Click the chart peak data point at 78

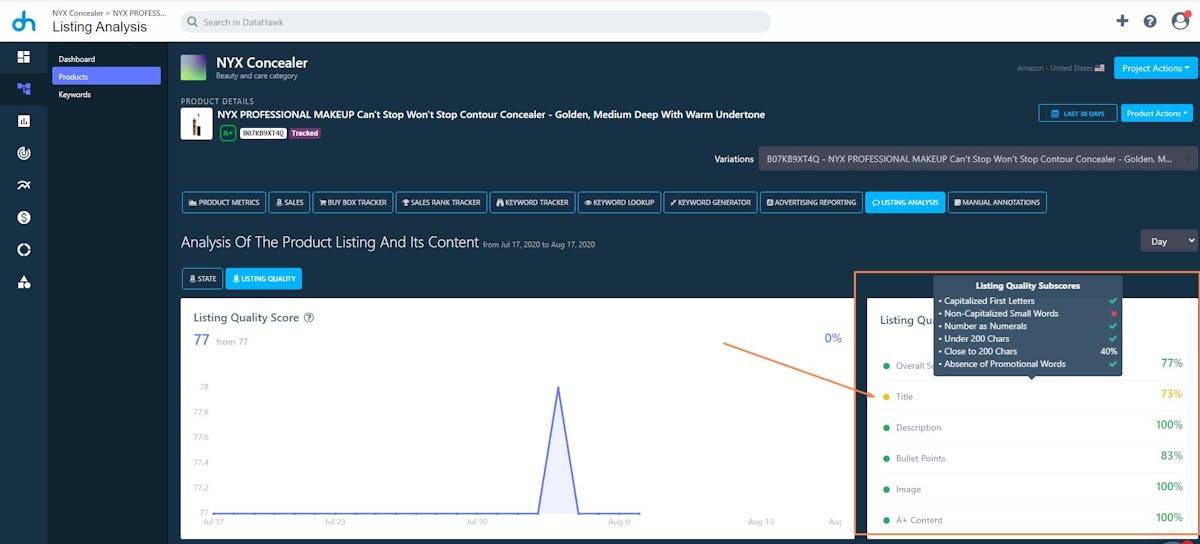point(558,387)
